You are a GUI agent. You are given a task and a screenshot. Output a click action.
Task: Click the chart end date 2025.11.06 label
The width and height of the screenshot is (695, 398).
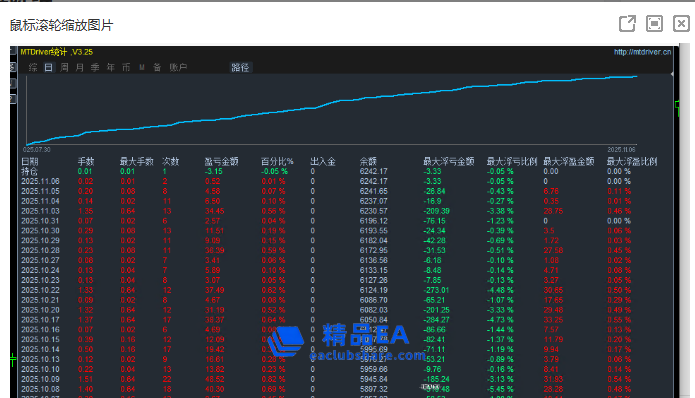click(621, 150)
